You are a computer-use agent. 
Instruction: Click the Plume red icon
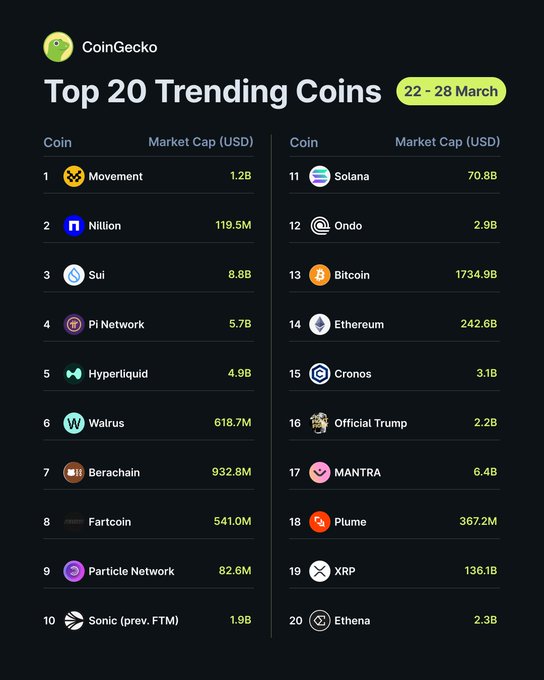click(320, 522)
